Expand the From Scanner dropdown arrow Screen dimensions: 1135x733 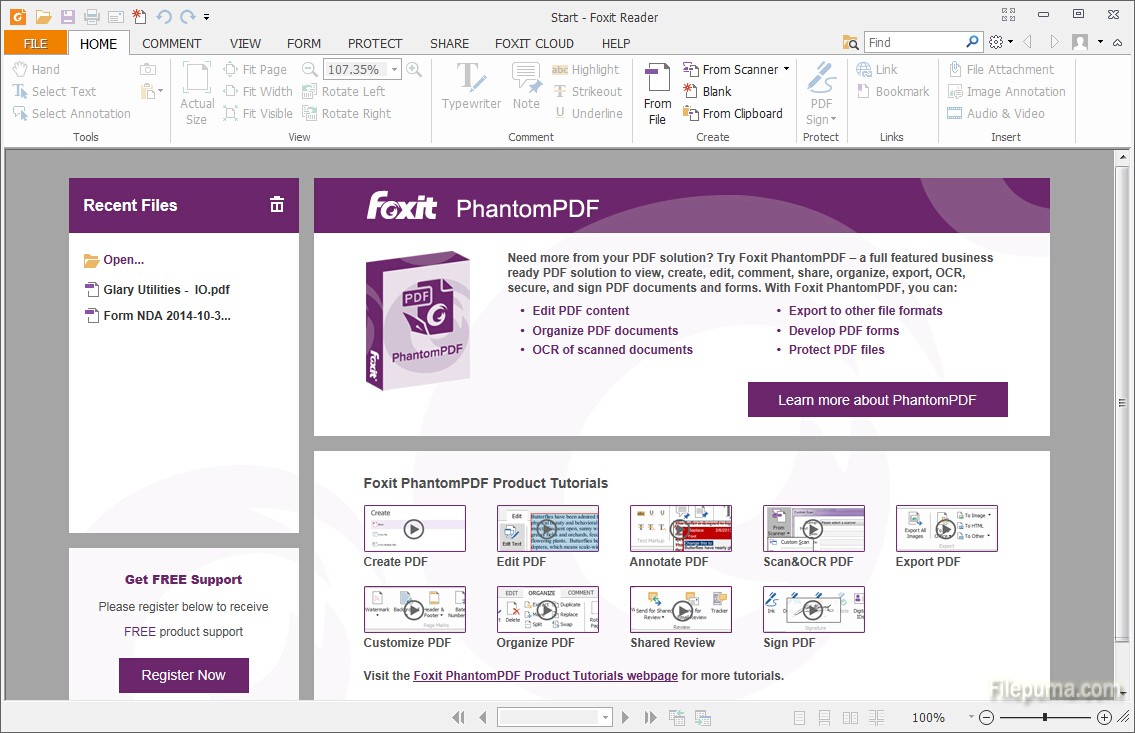[x=786, y=69]
